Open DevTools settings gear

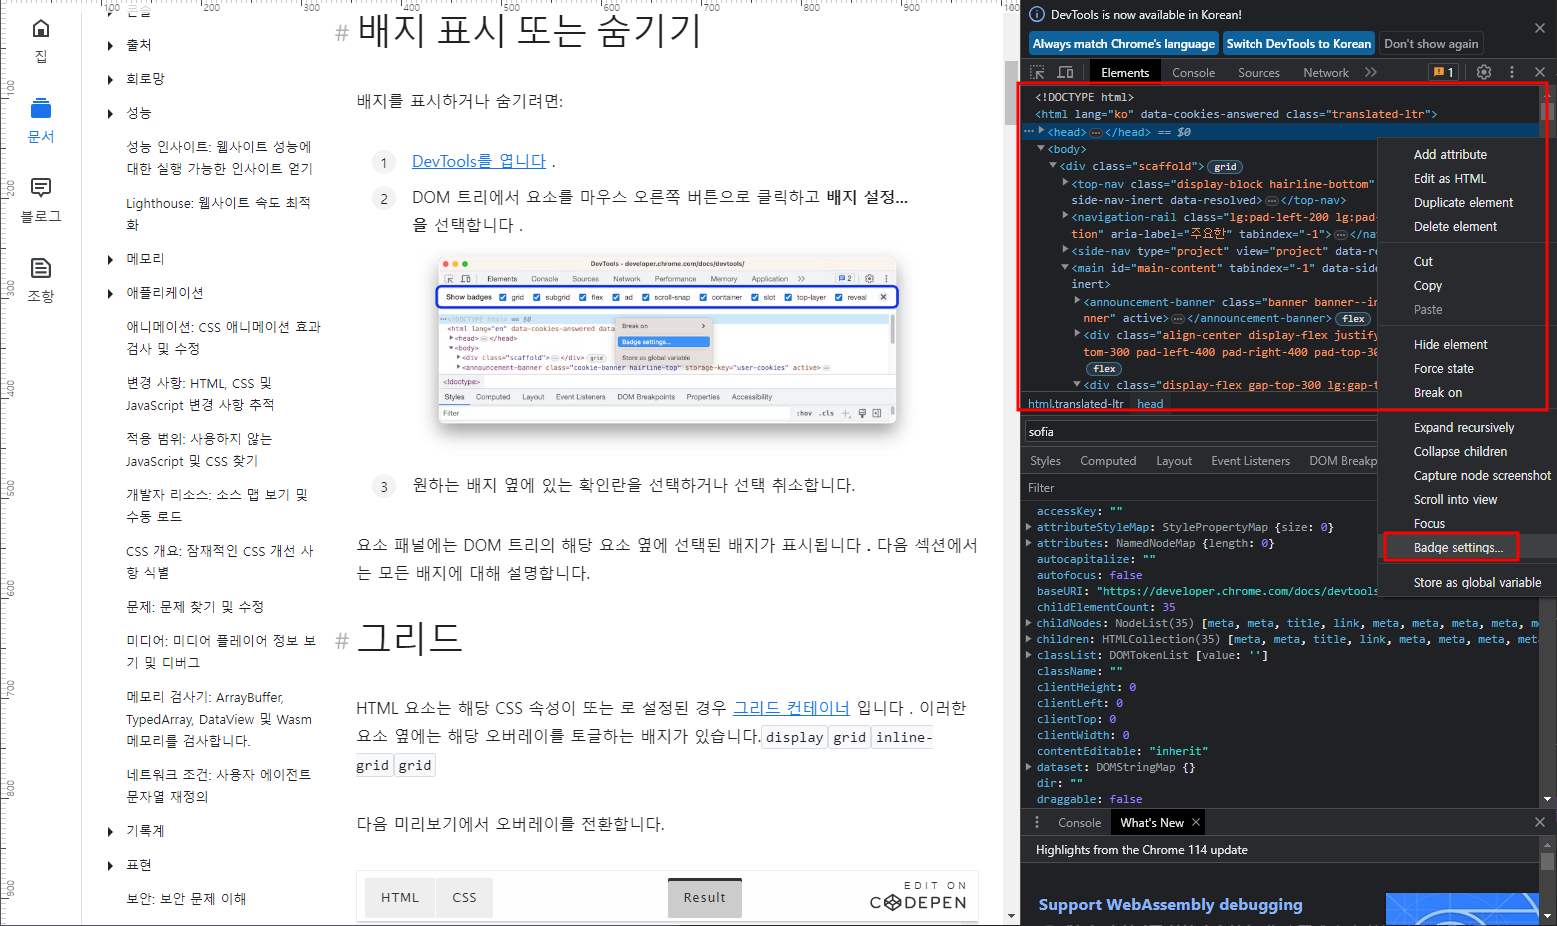[1484, 72]
